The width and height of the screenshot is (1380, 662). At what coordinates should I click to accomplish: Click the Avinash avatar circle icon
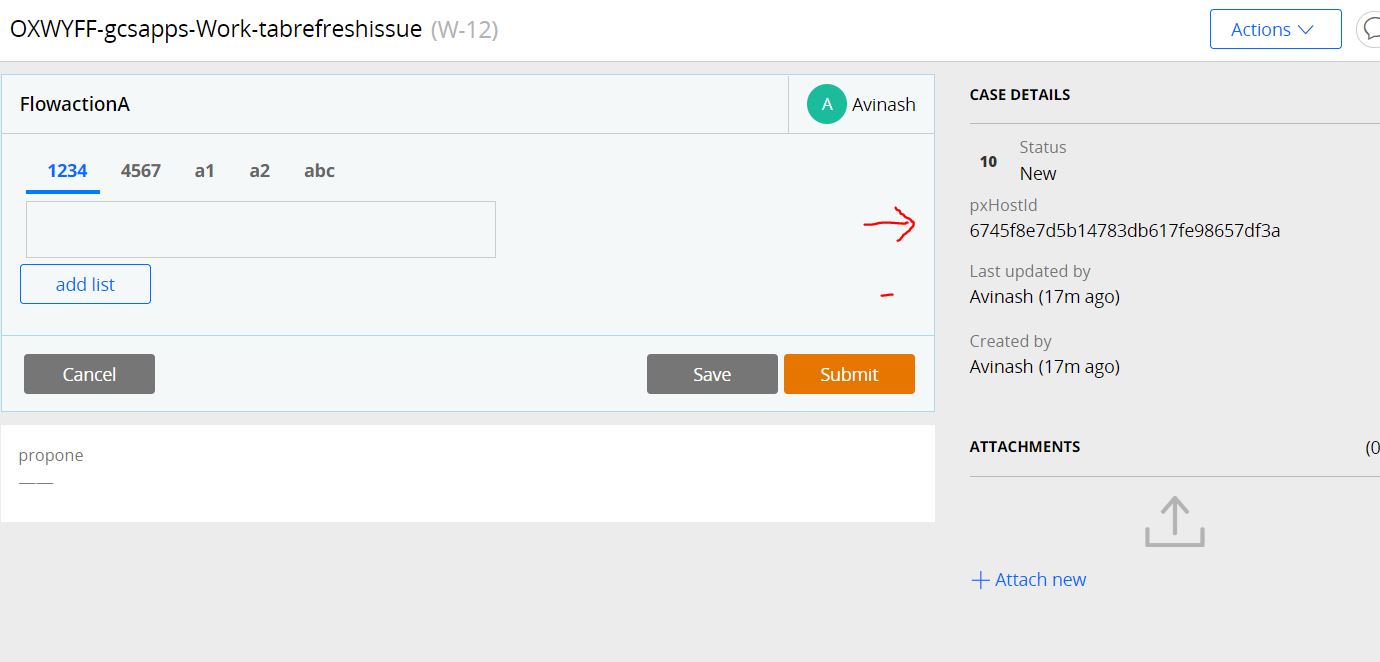(x=827, y=104)
